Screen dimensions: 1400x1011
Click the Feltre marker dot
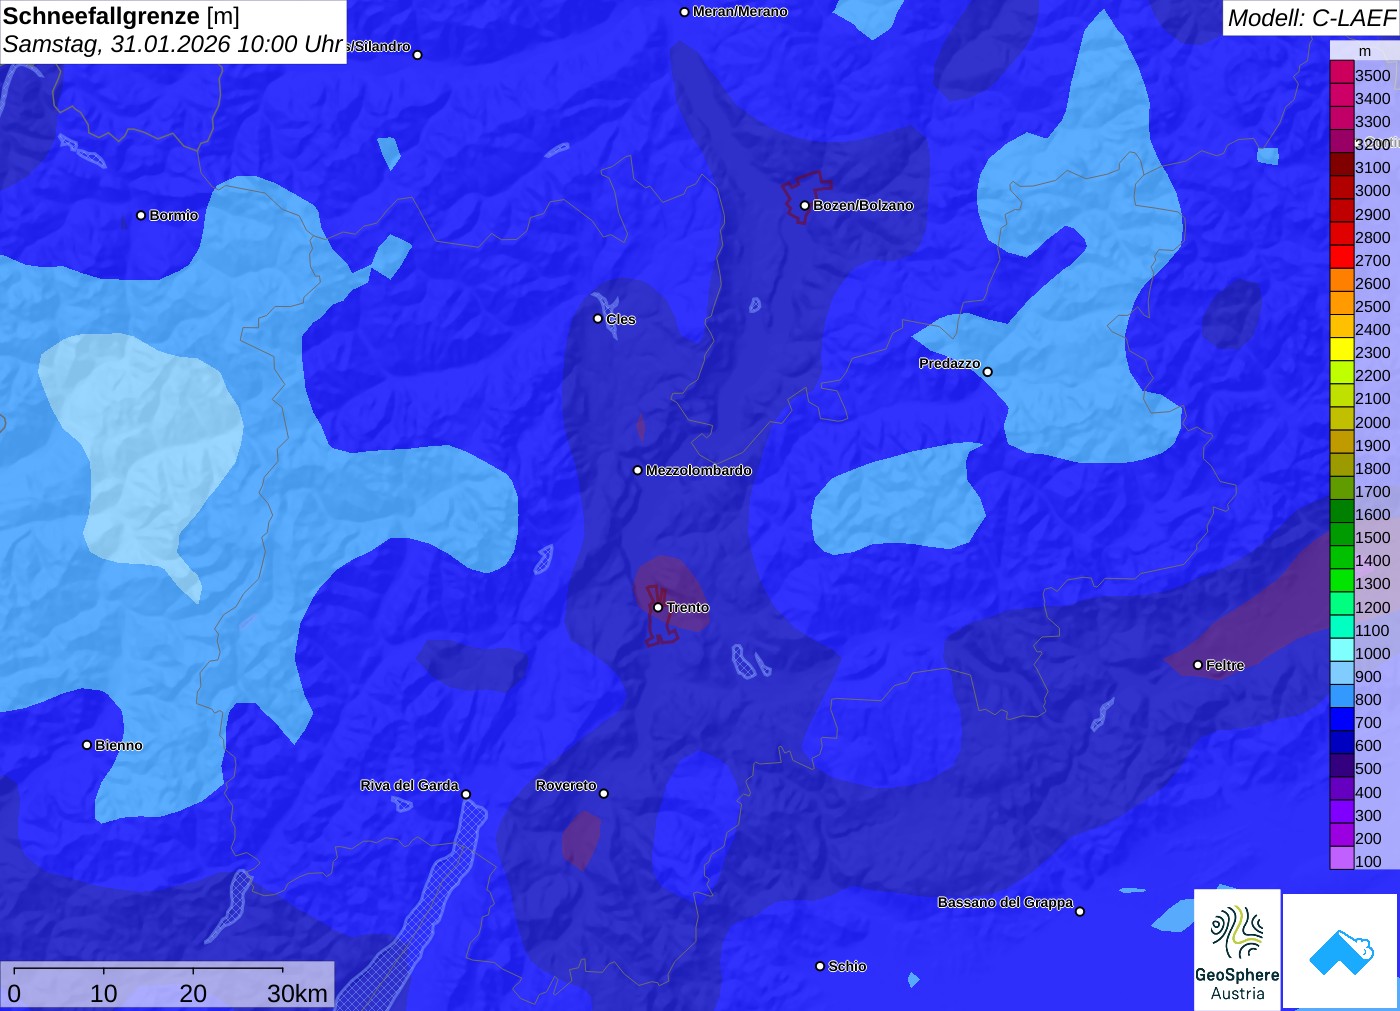pos(1198,665)
